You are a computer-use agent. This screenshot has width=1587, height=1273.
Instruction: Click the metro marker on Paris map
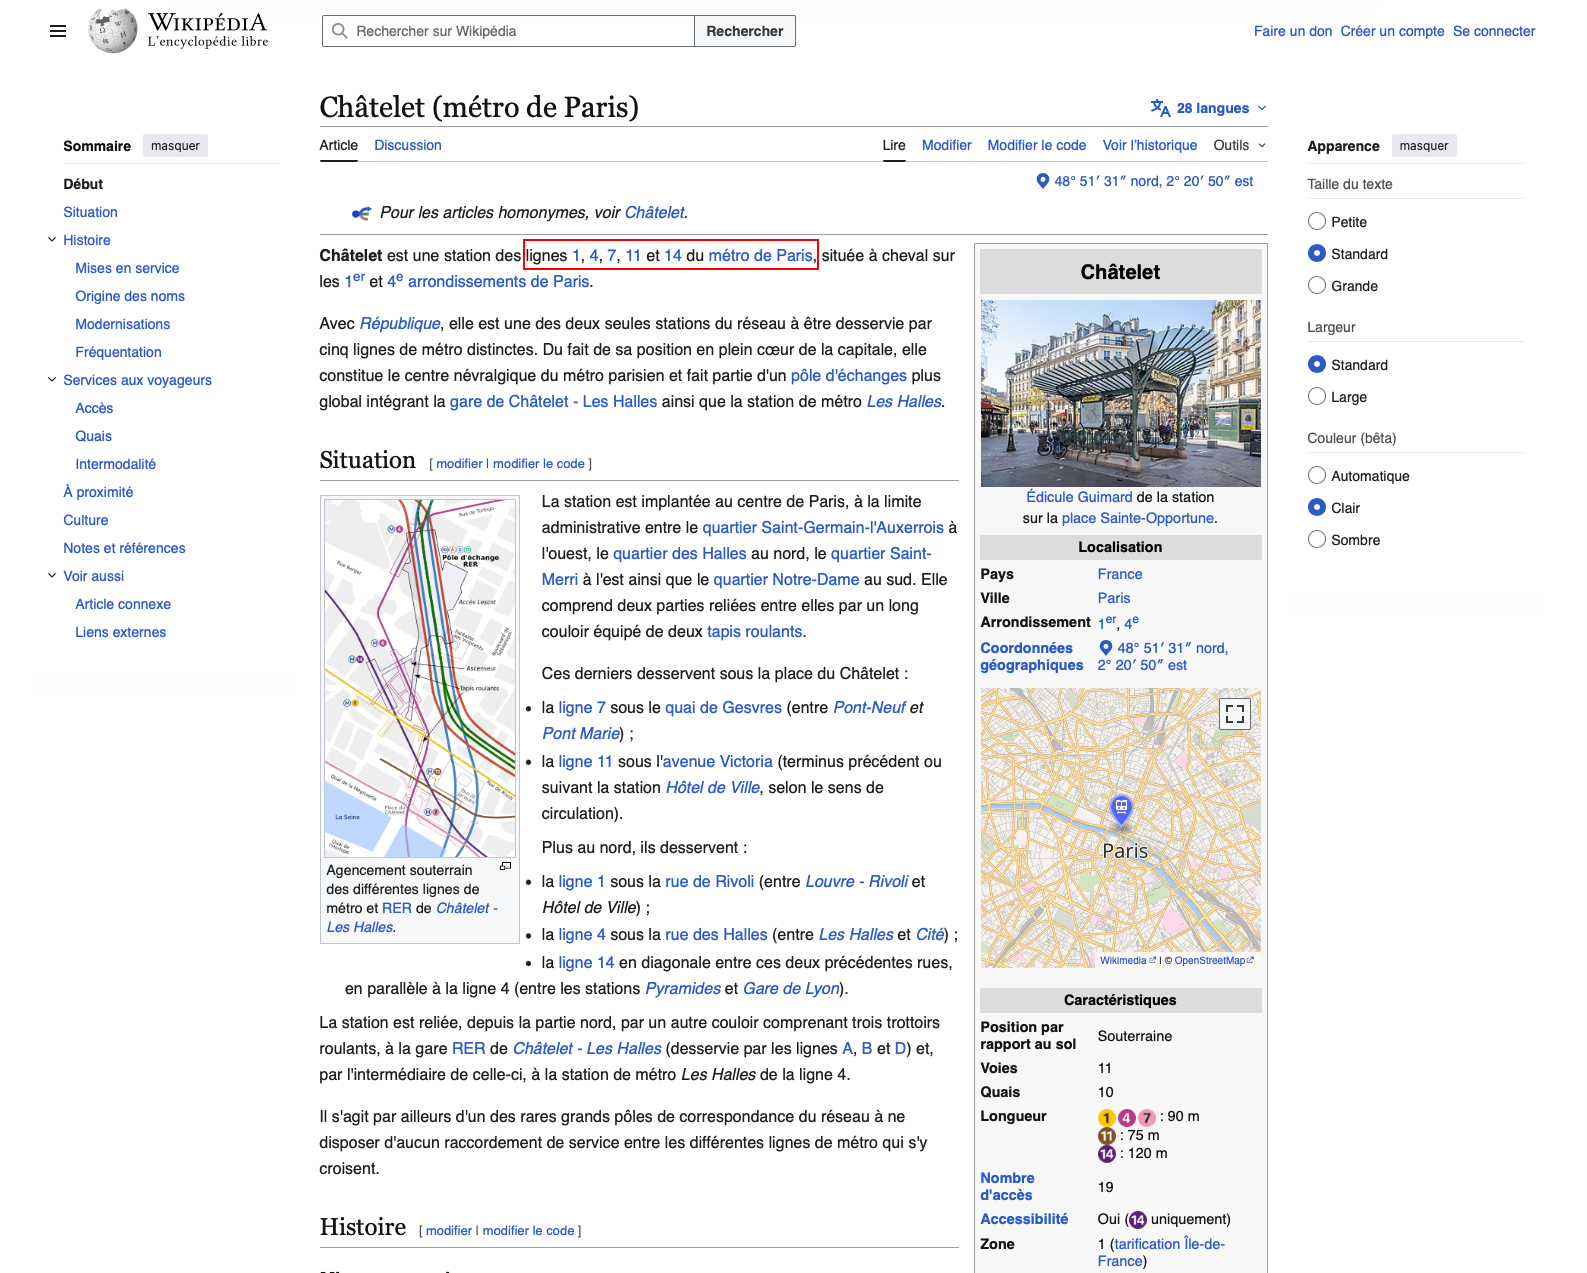pyautogui.click(x=1121, y=808)
